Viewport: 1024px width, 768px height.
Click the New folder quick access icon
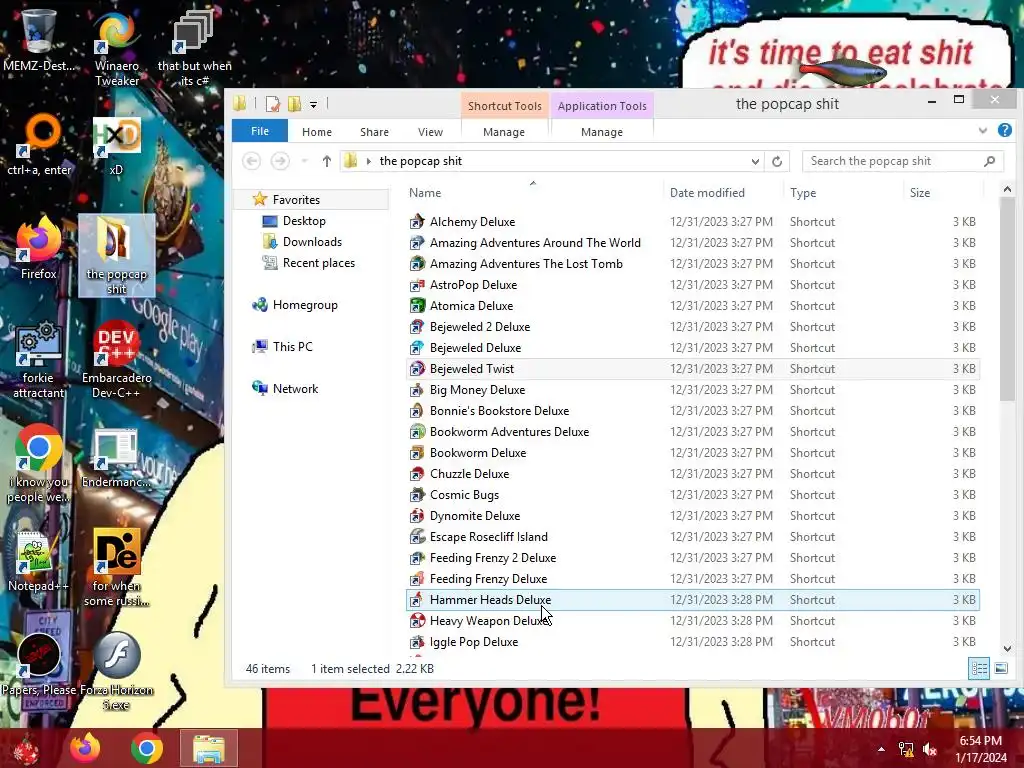click(x=295, y=104)
